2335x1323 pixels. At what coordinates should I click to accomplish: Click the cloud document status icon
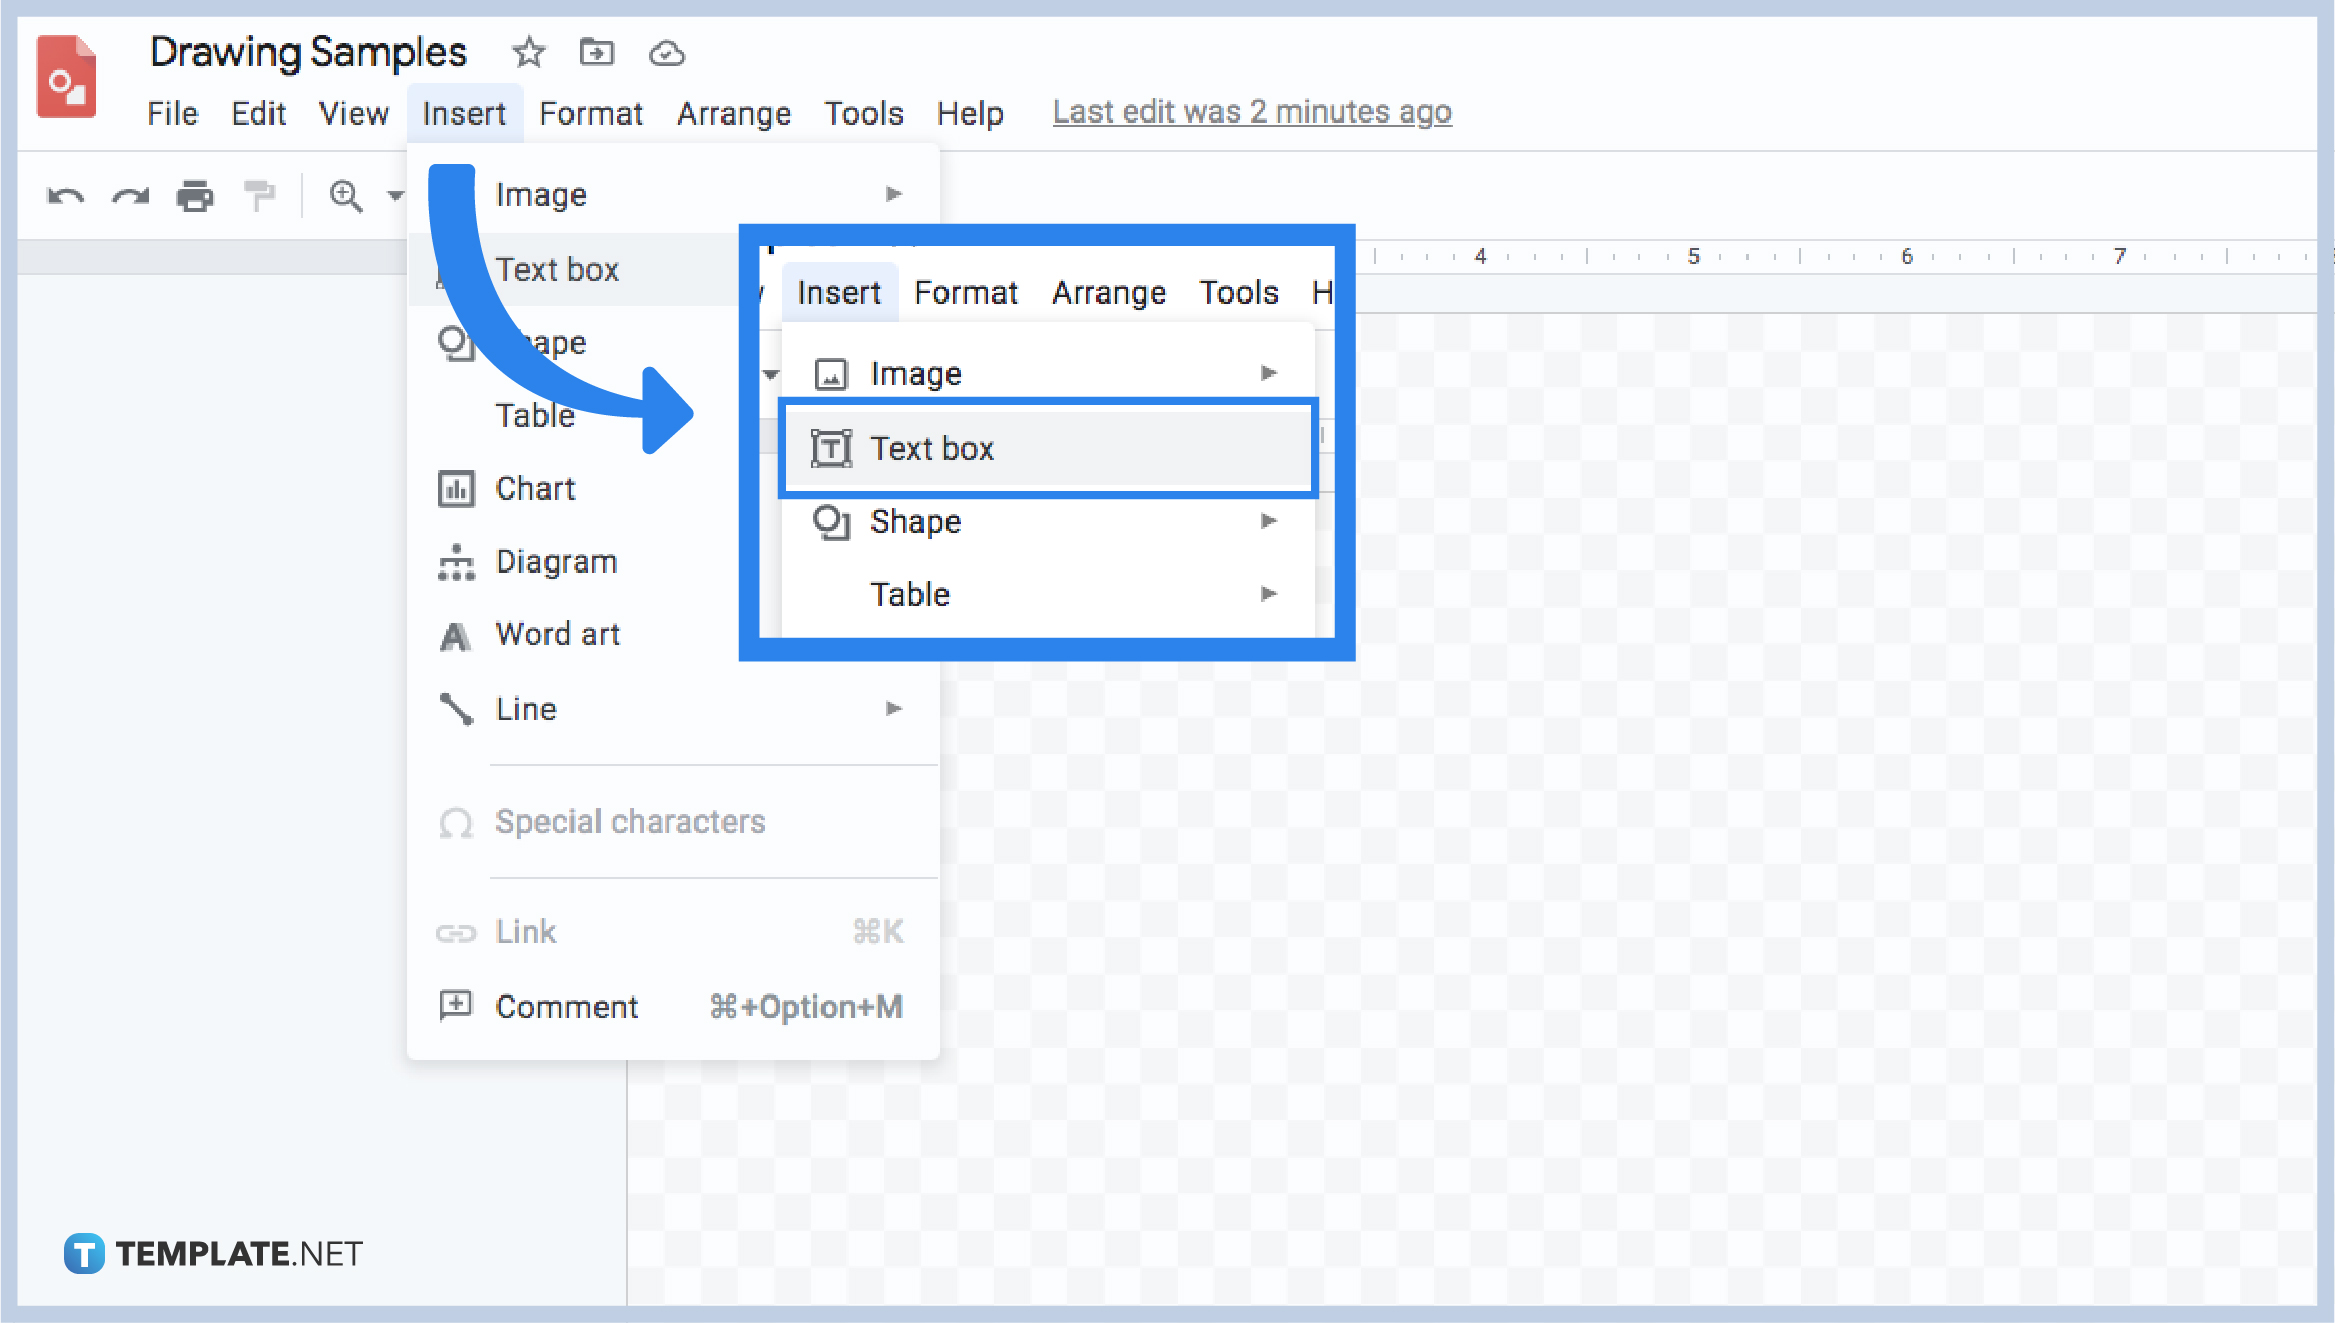667,53
